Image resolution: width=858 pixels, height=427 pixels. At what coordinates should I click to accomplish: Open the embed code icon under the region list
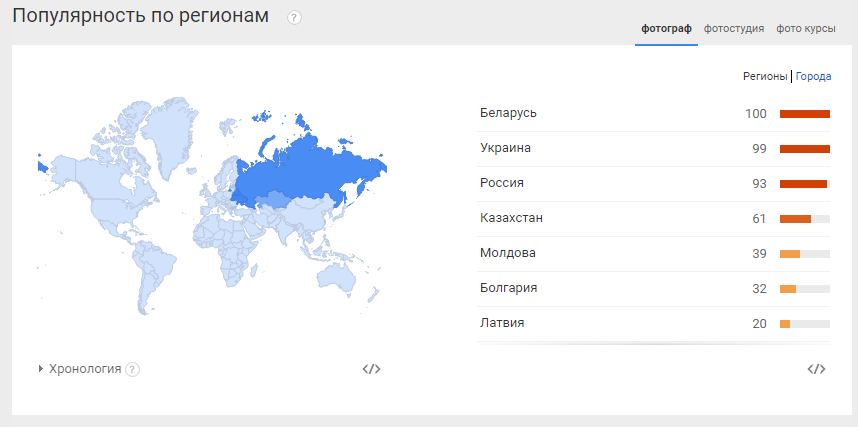(816, 369)
